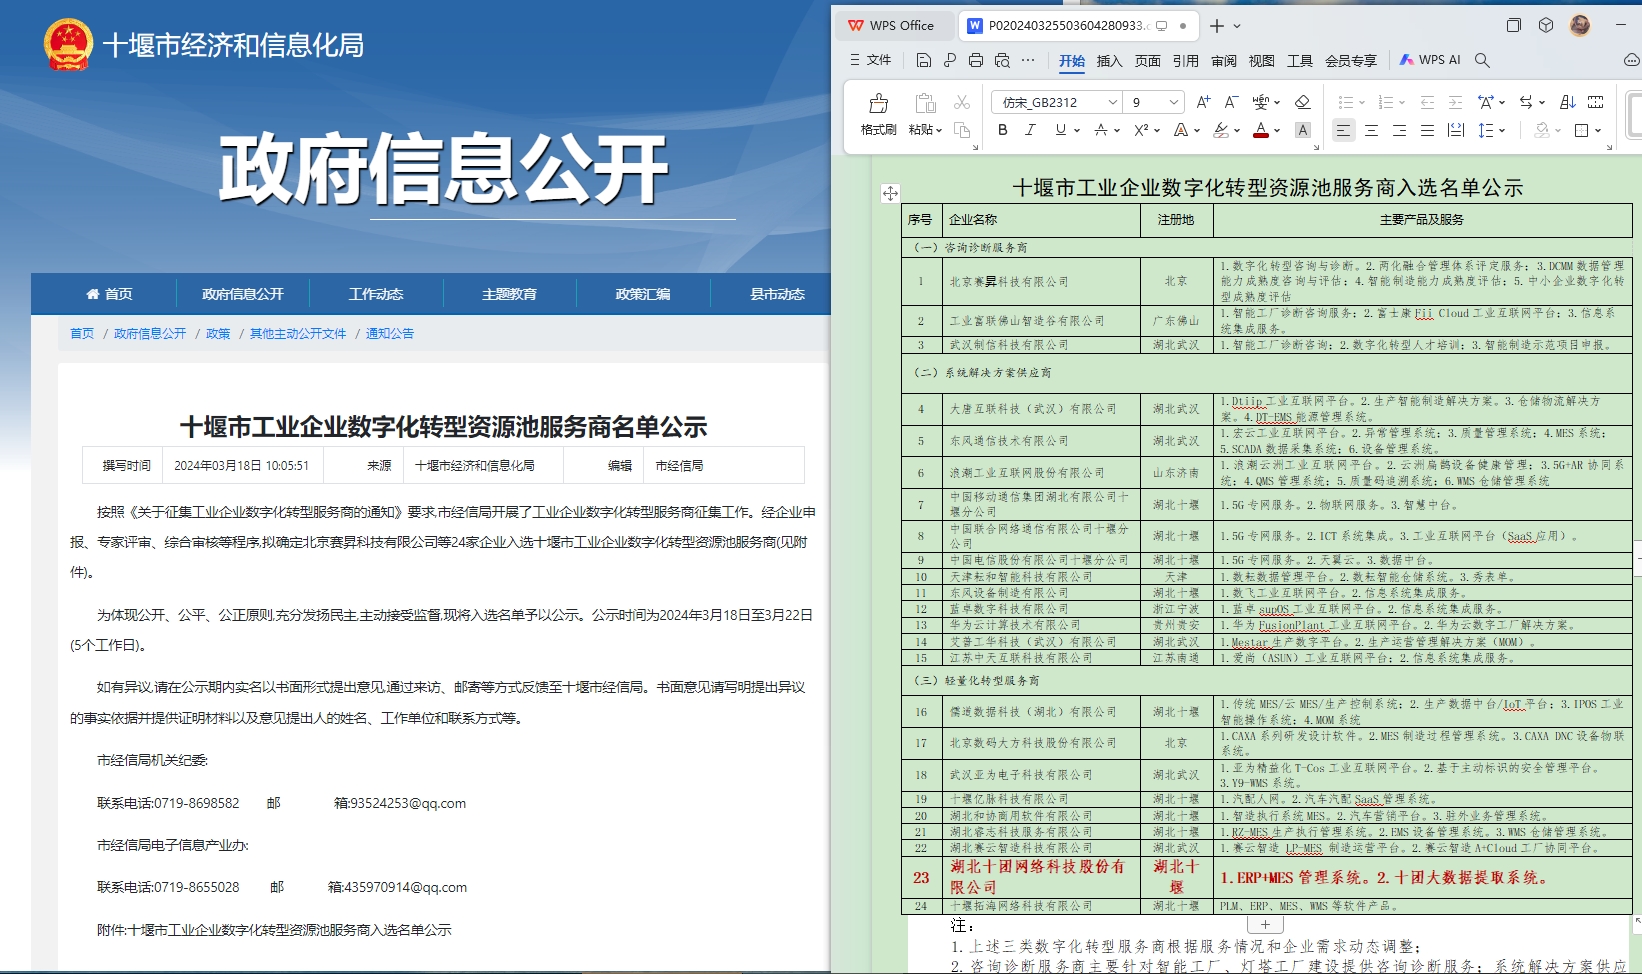The image size is (1642, 974).
Task: Click 政策汇编 in the website navigation bar
Action: point(643,294)
